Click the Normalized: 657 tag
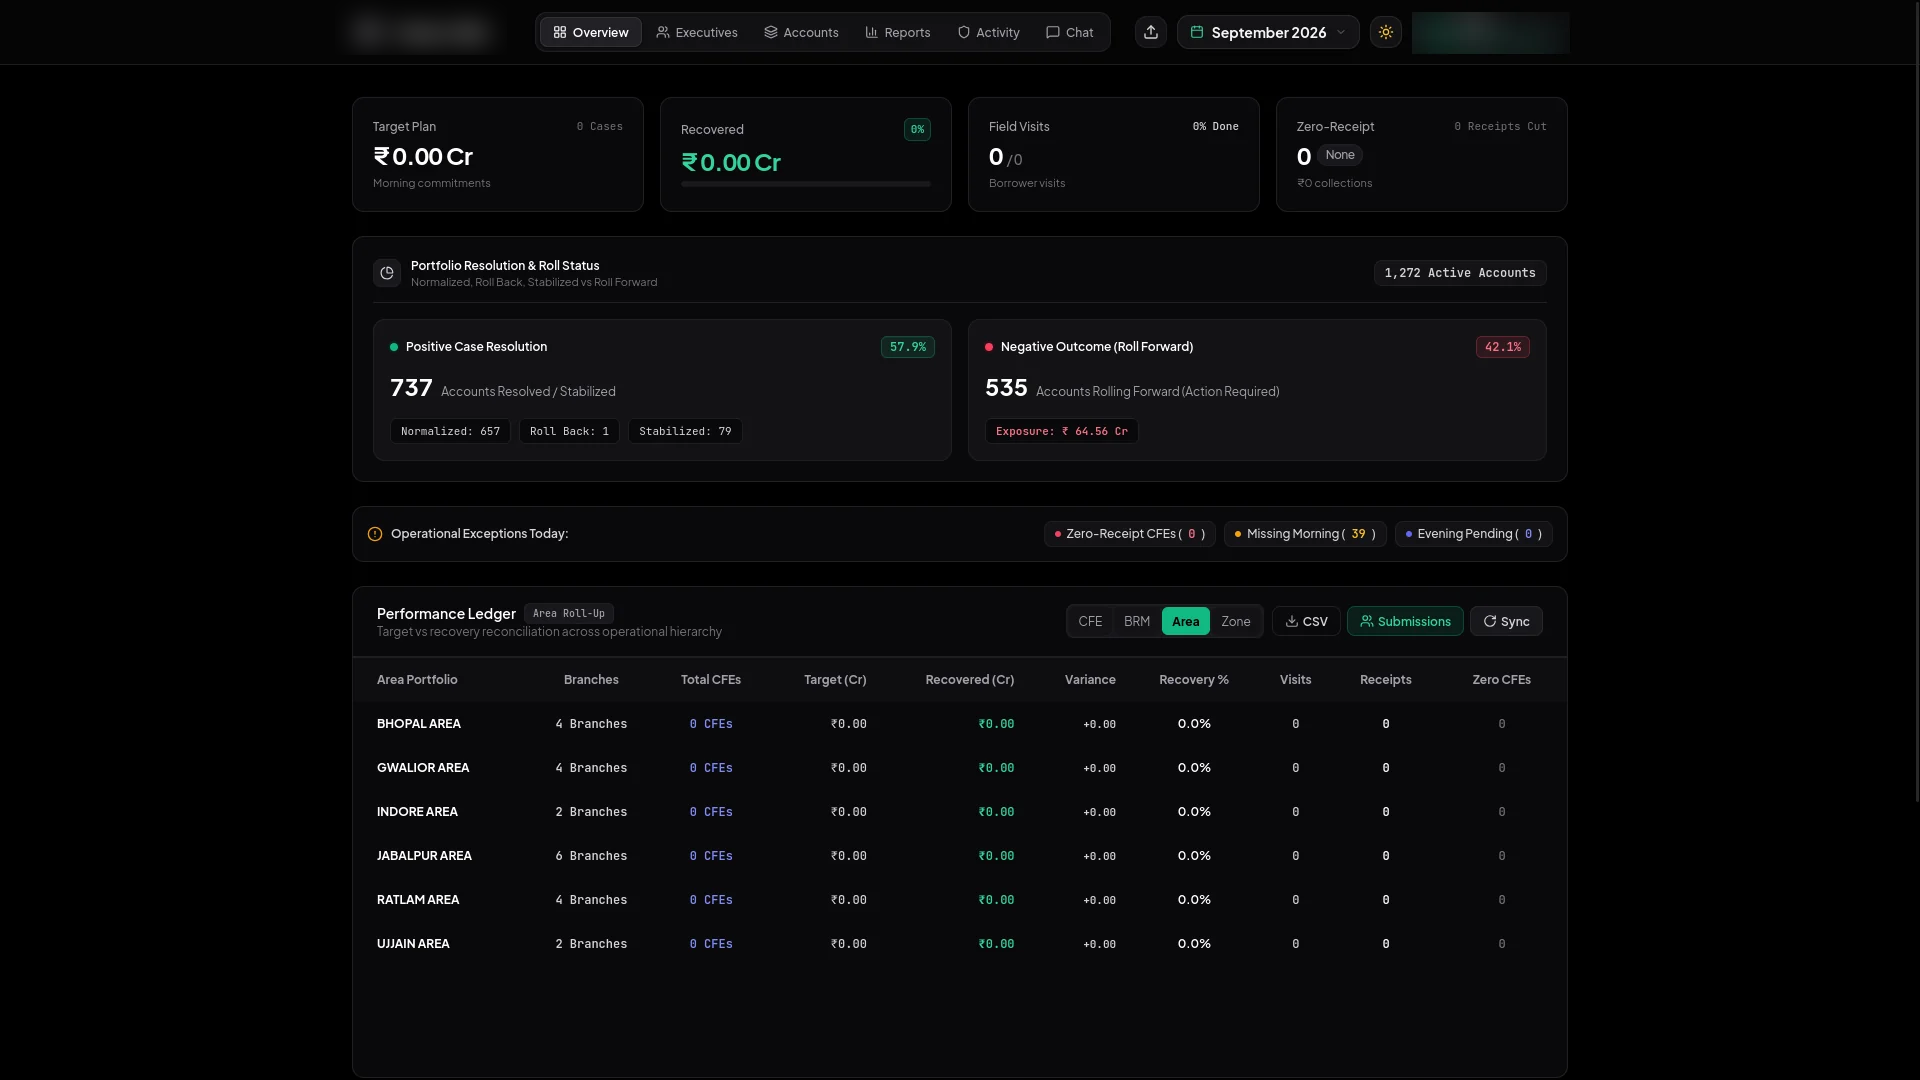The image size is (1920, 1080). (x=450, y=431)
